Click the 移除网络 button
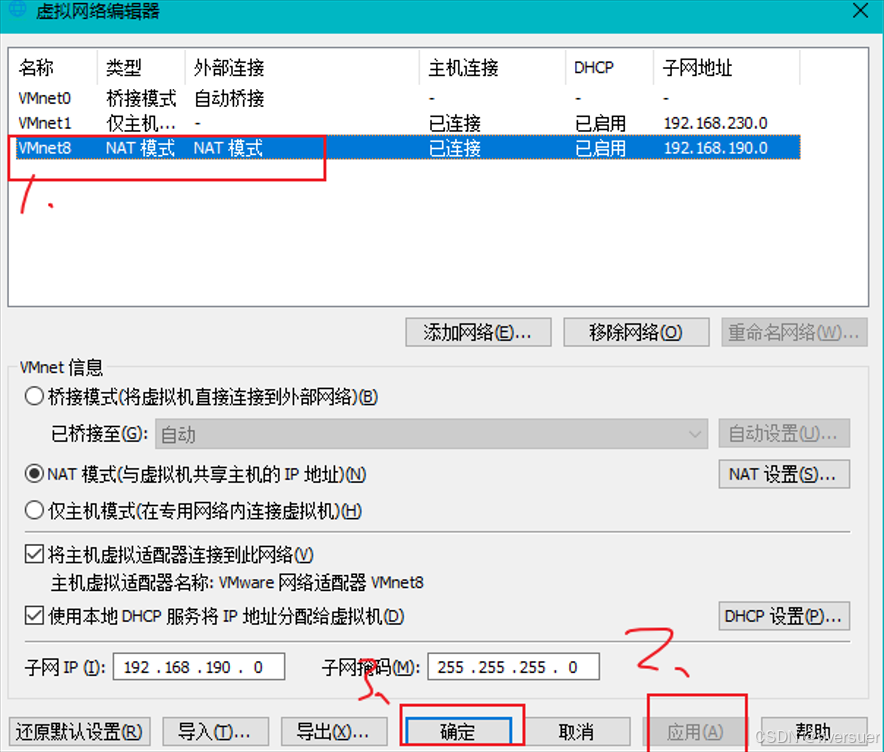Viewport: 884px width, 752px height. pos(636,332)
